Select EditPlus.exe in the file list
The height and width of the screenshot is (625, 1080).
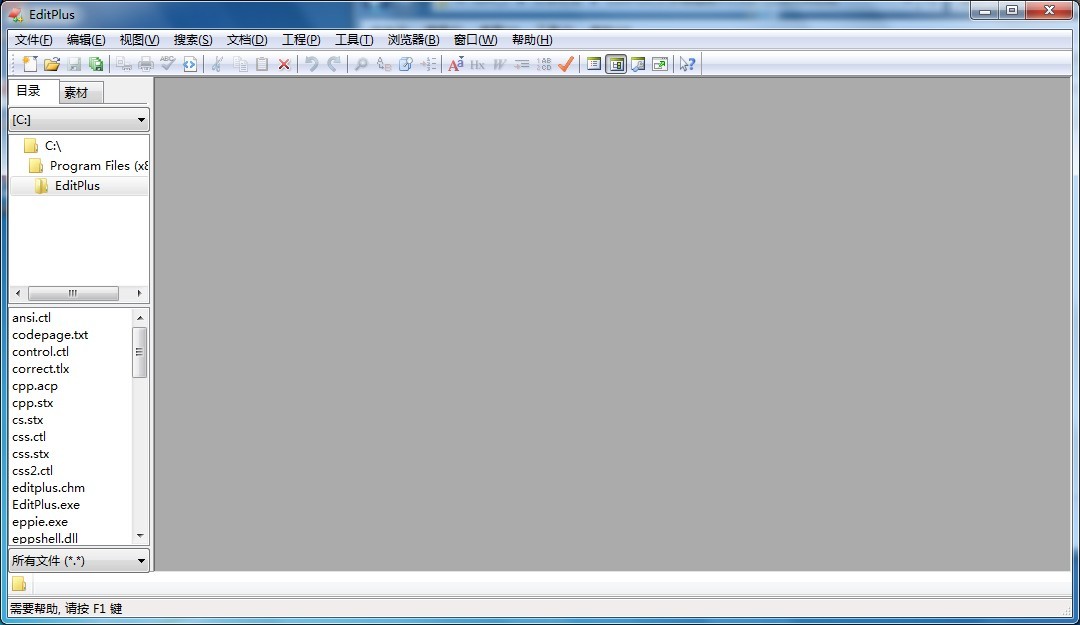coord(46,505)
